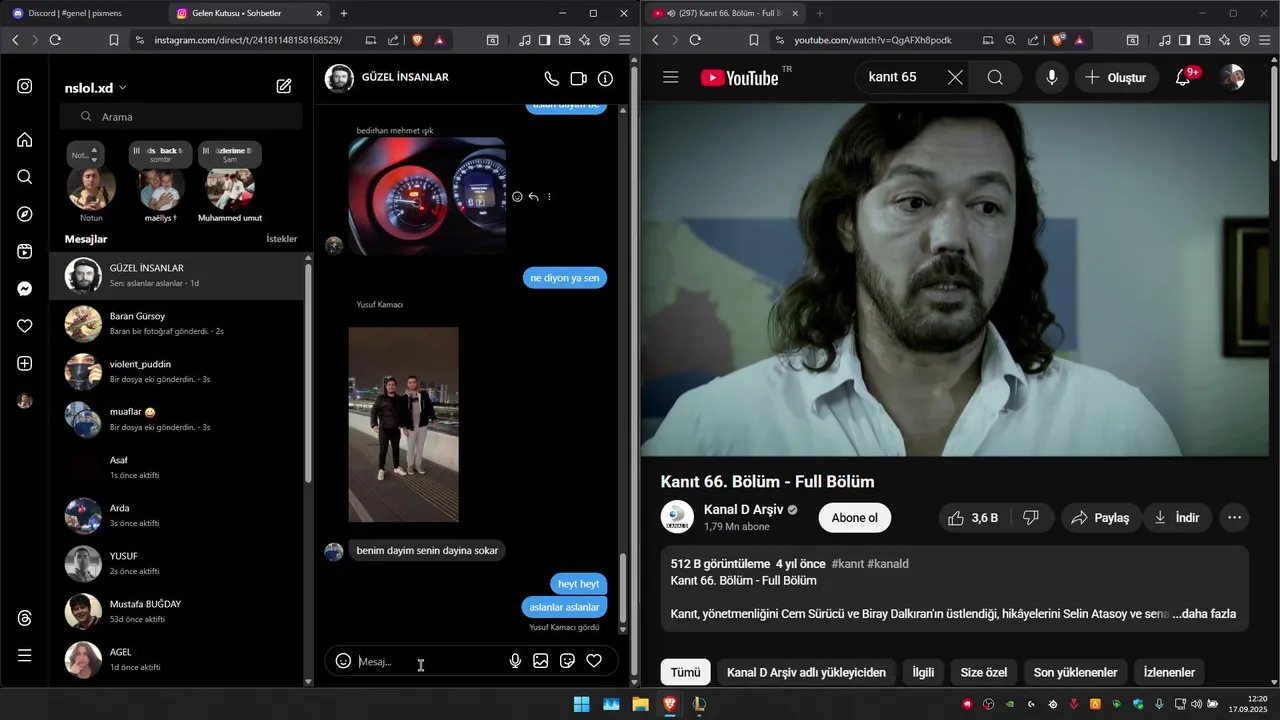
Task: Attach a photo to the Instagram message
Action: click(x=541, y=661)
